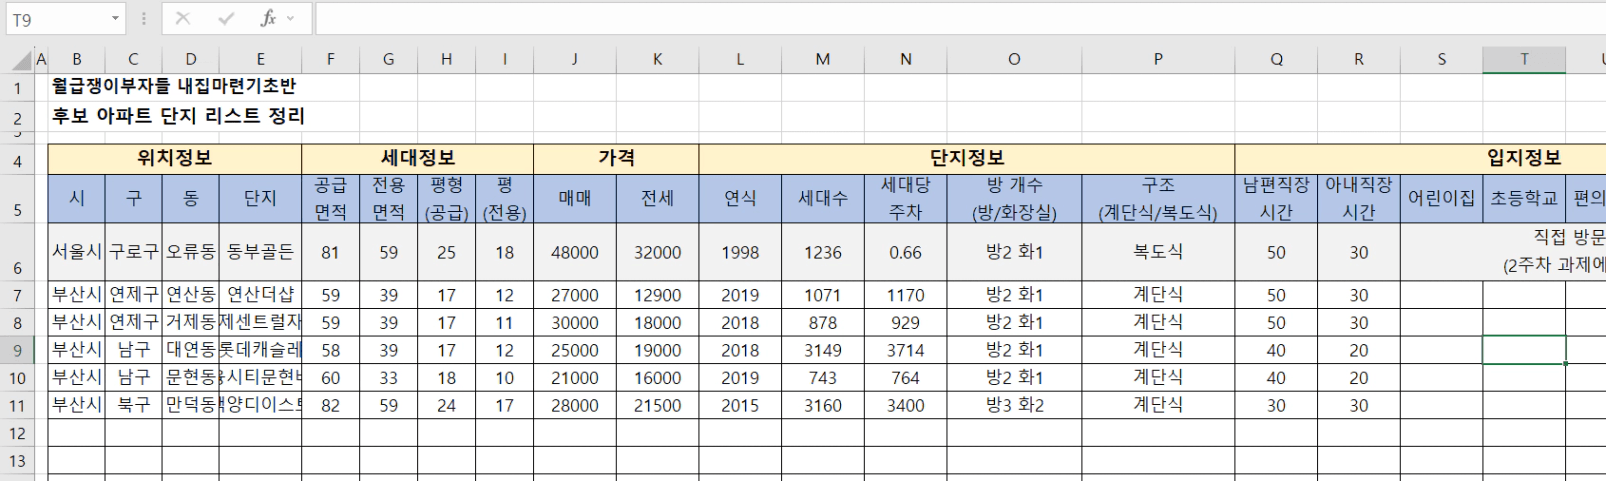Screen dimensions: 1606x481
Task: Click the 19000 jeonse cell
Action: tap(658, 351)
